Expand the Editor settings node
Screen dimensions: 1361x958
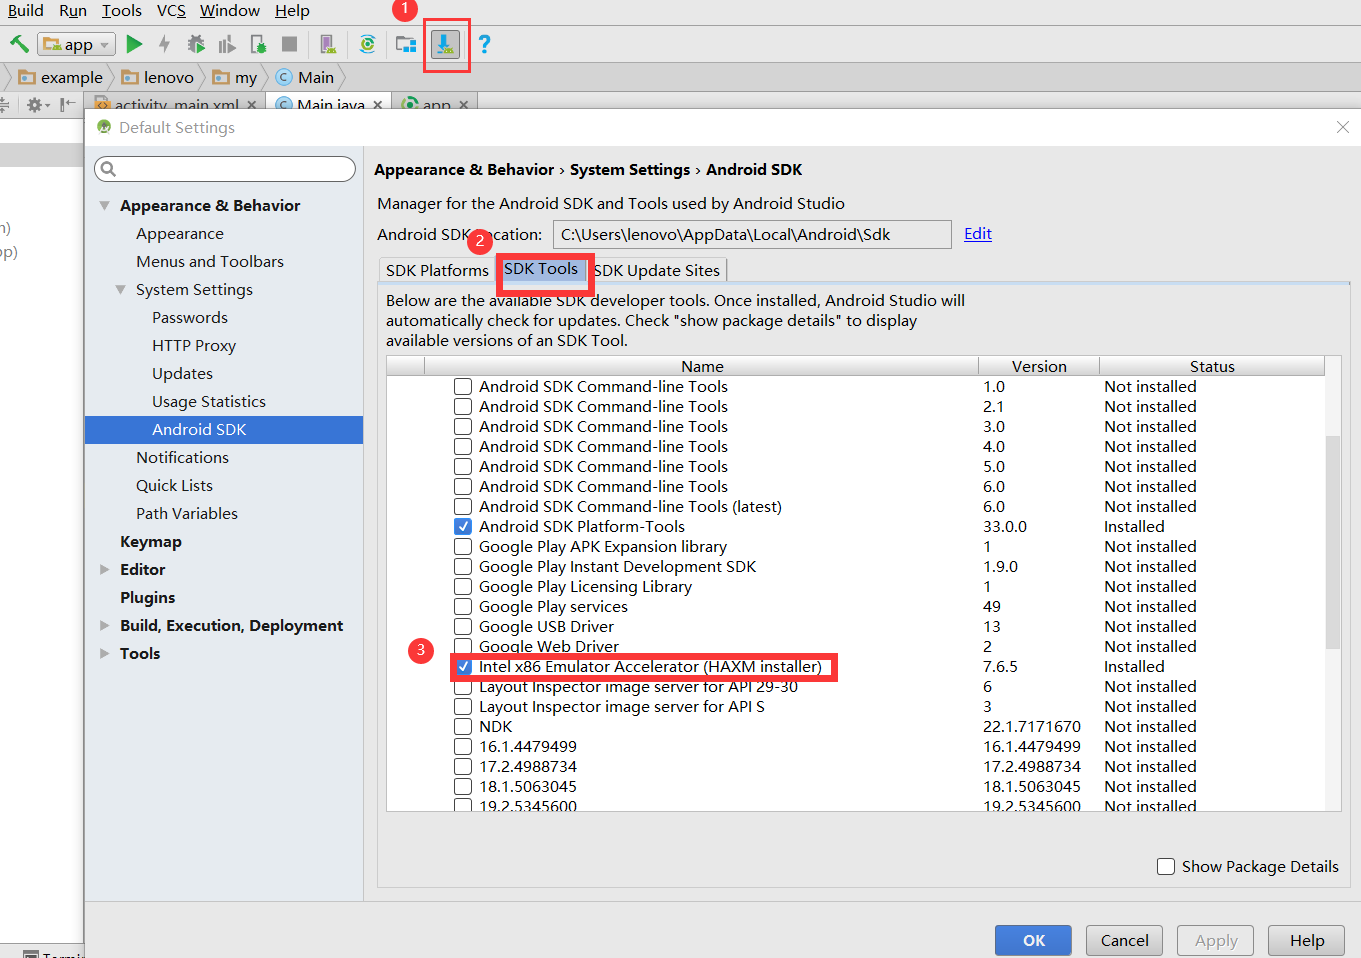(x=104, y=569)
